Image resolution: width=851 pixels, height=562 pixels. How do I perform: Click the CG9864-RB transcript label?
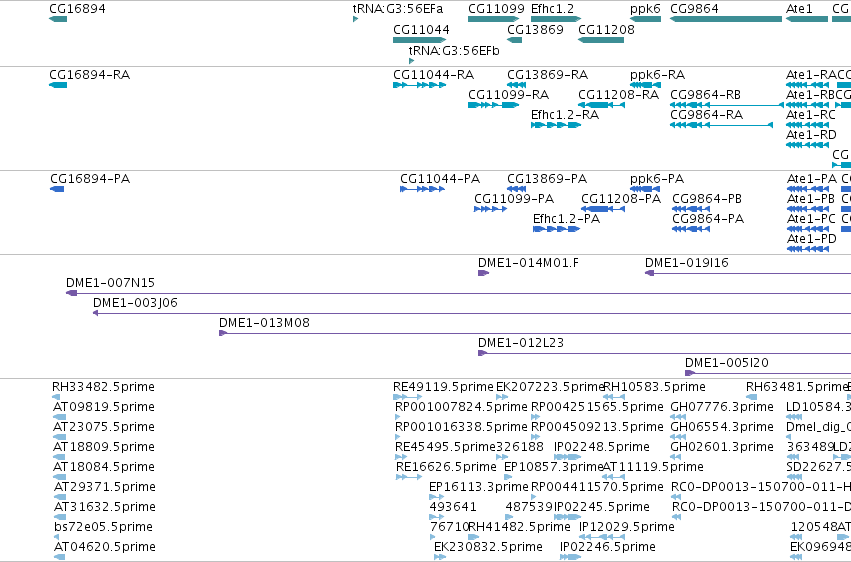pyautogui.click(x=706, y=94)
